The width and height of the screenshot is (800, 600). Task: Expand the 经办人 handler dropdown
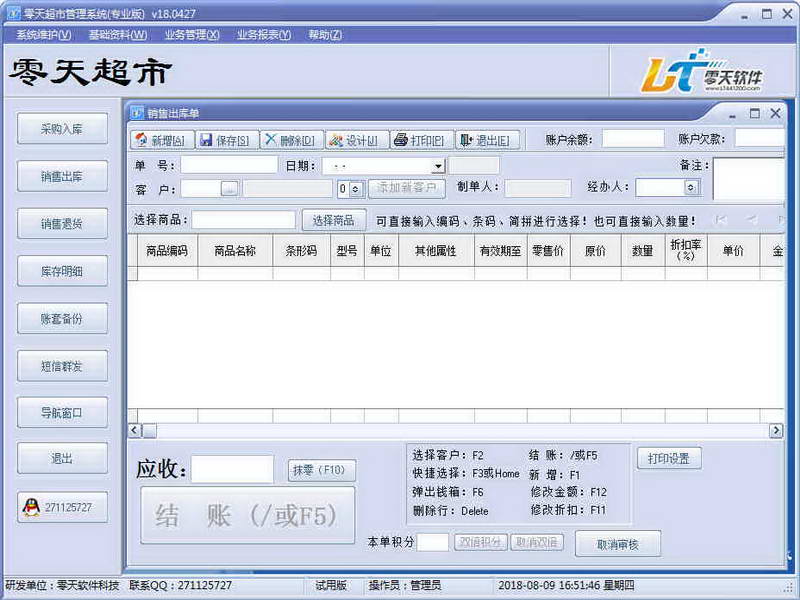(x=691, y=188)
